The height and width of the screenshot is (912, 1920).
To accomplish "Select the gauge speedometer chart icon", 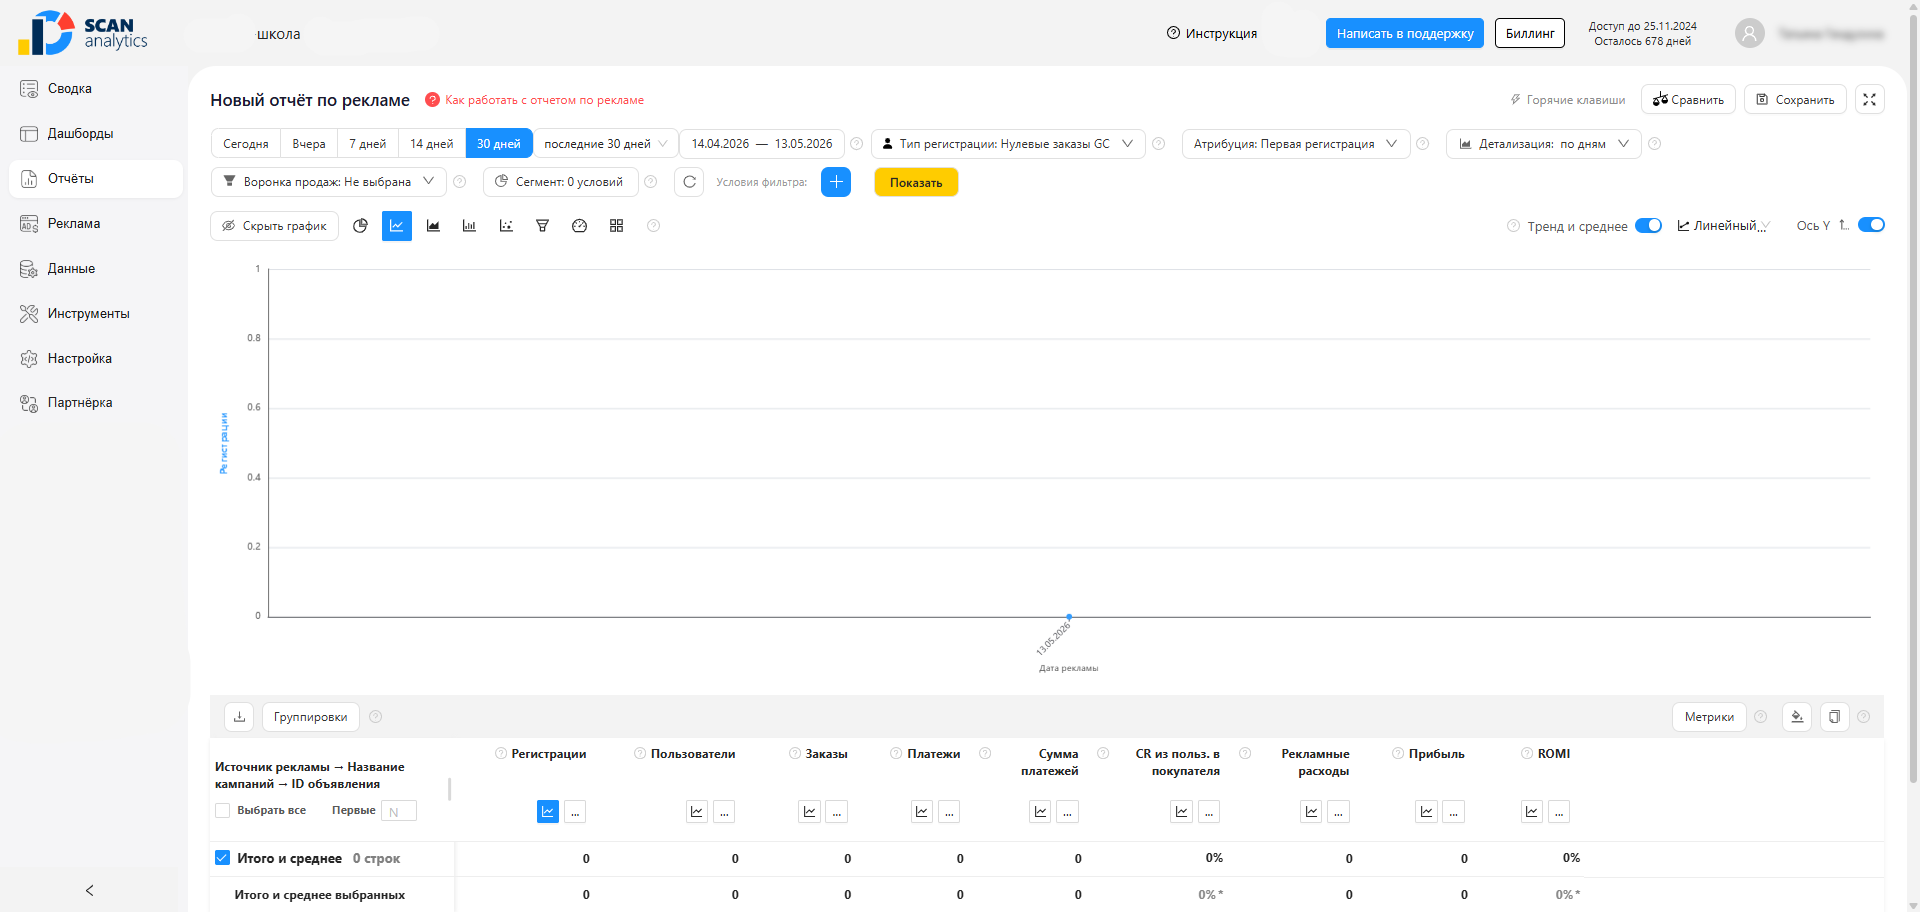I will pyautogui.click(x=579, y=226).
